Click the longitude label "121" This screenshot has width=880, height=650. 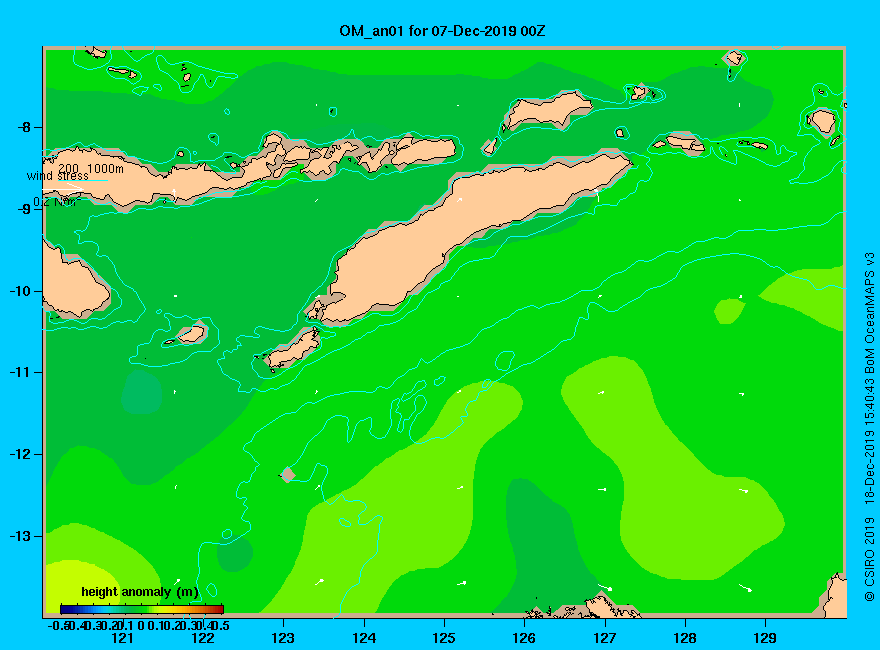[x=122, y=638]
